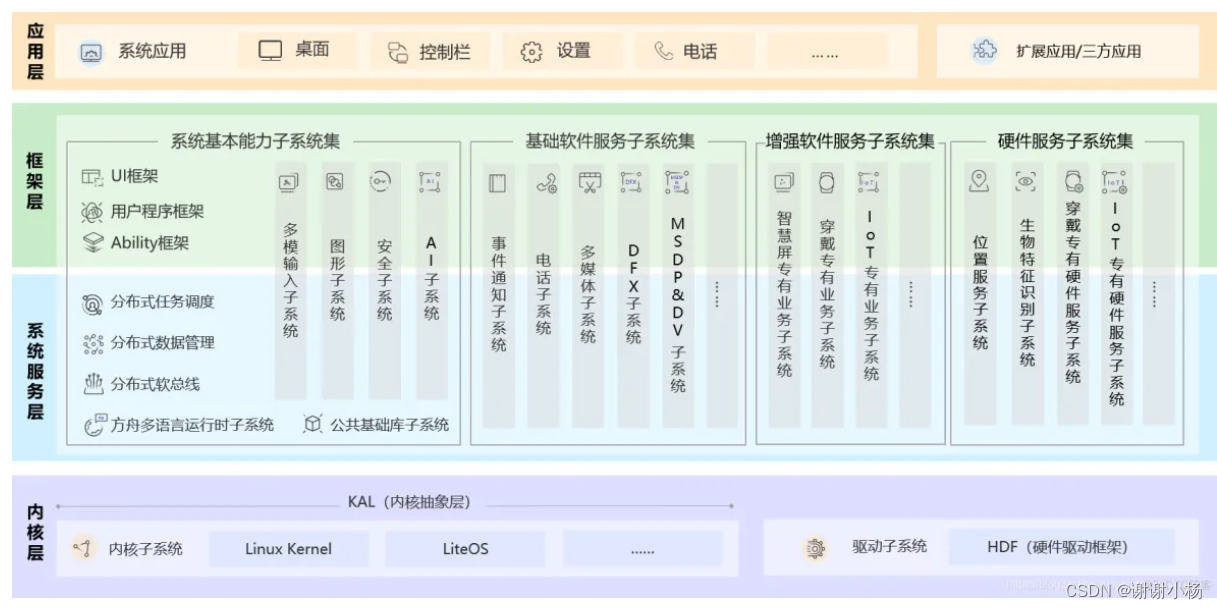Select icon above 安全子系统 column
The image size is (1217, 609).
(x=382, y=182)
